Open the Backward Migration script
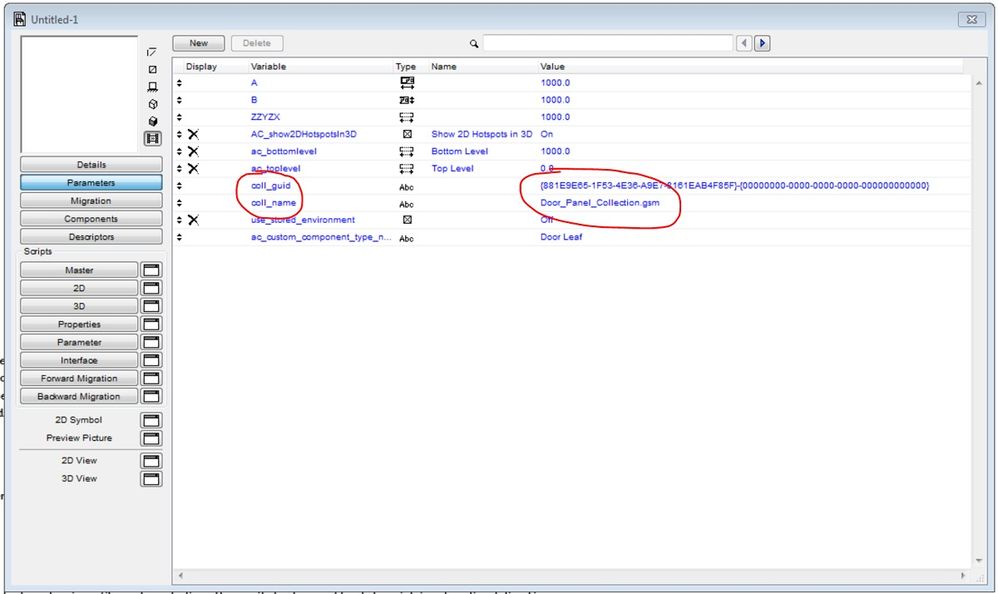Screen dimensions: 998x594 pos(79,396)
